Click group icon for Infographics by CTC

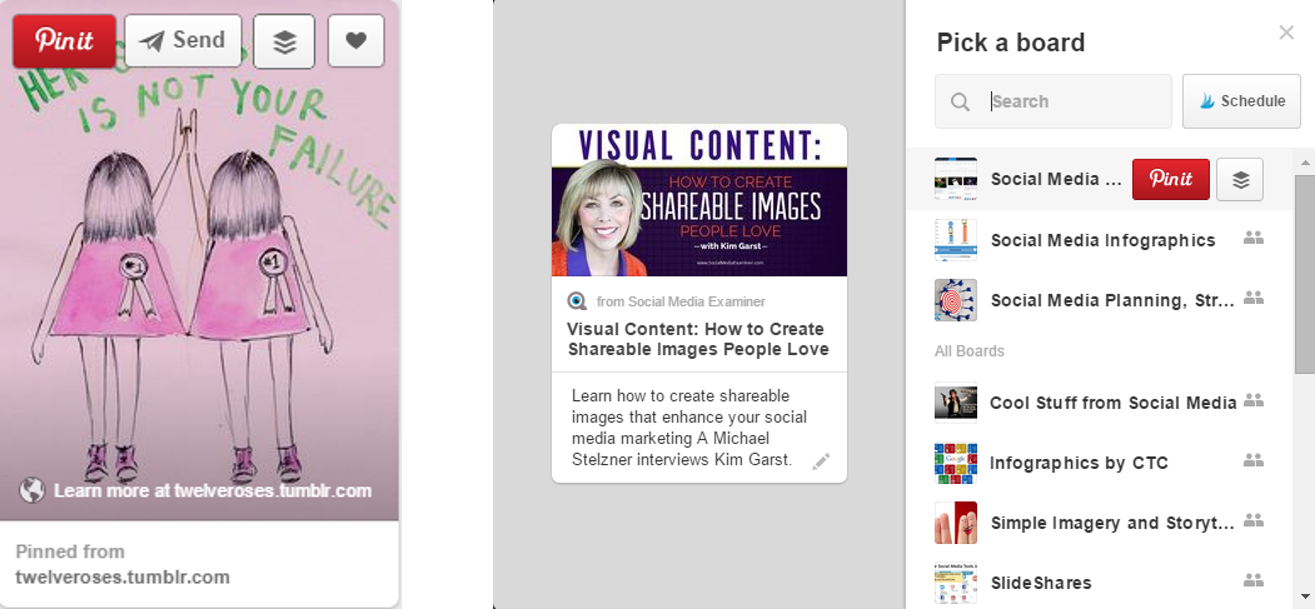coord(1253,461)
